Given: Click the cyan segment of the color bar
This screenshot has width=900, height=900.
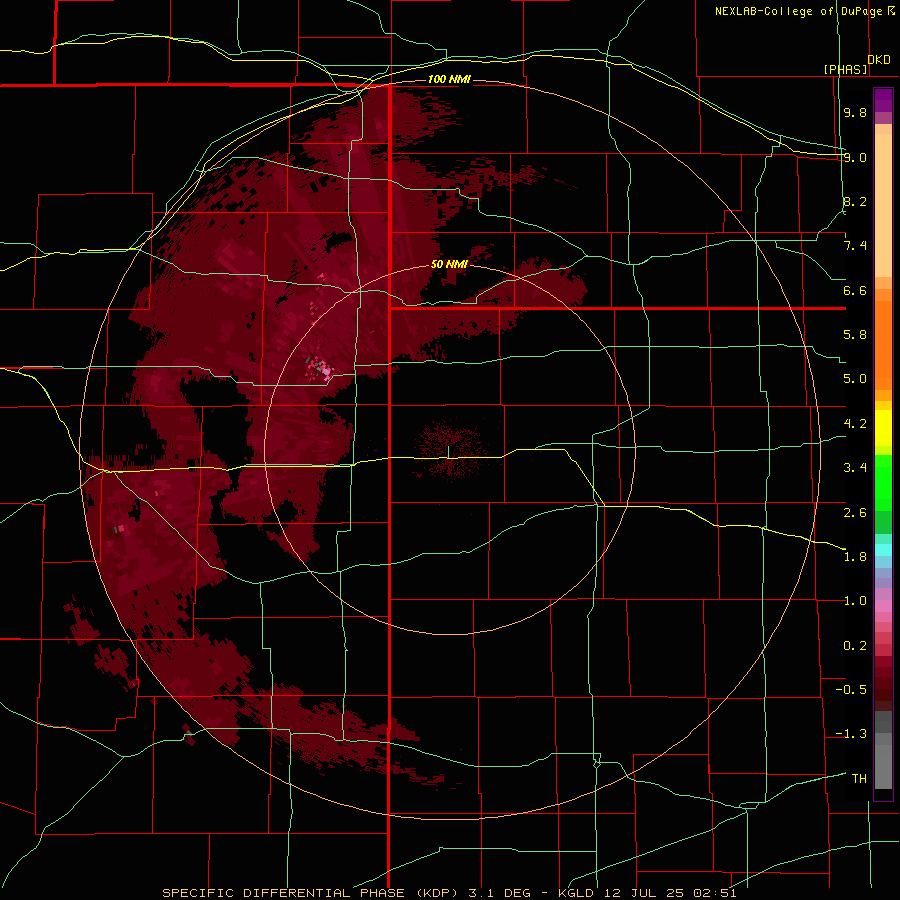Looking at the screenshot, I should [883, 550].
